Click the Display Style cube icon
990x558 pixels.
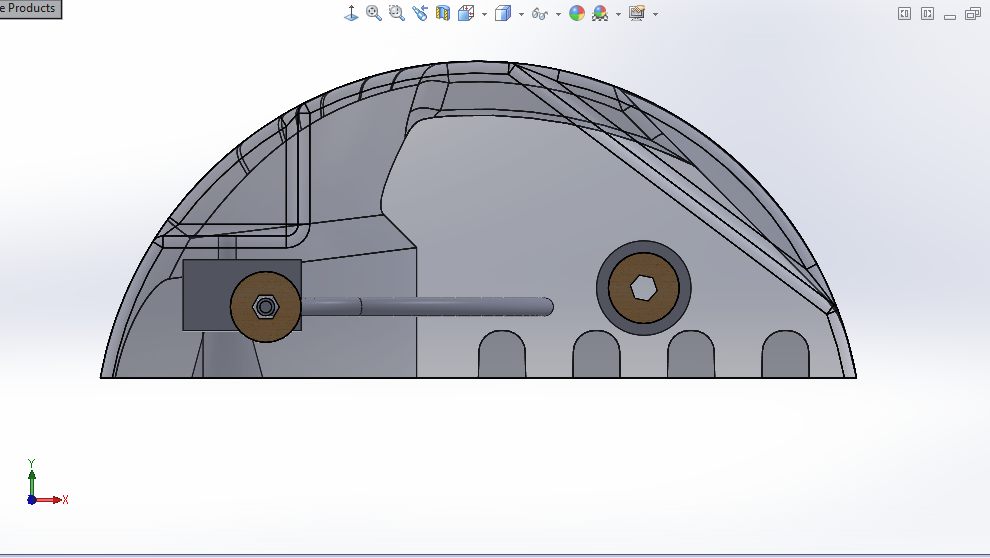[x=503, y=13]
